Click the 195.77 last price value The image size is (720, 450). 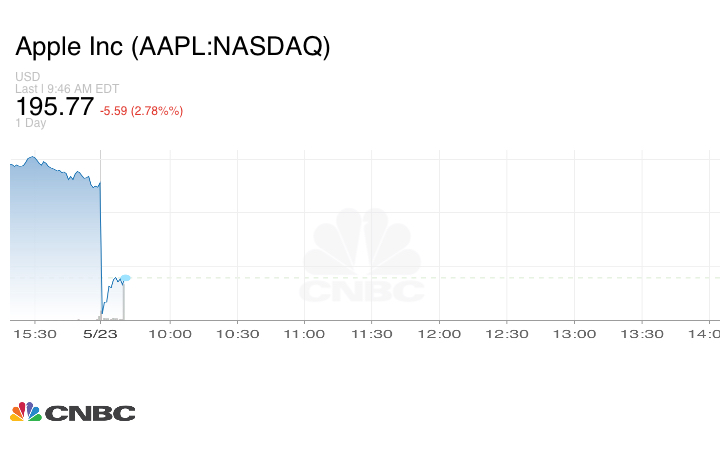pyautogui.click(x=55, y=107)
